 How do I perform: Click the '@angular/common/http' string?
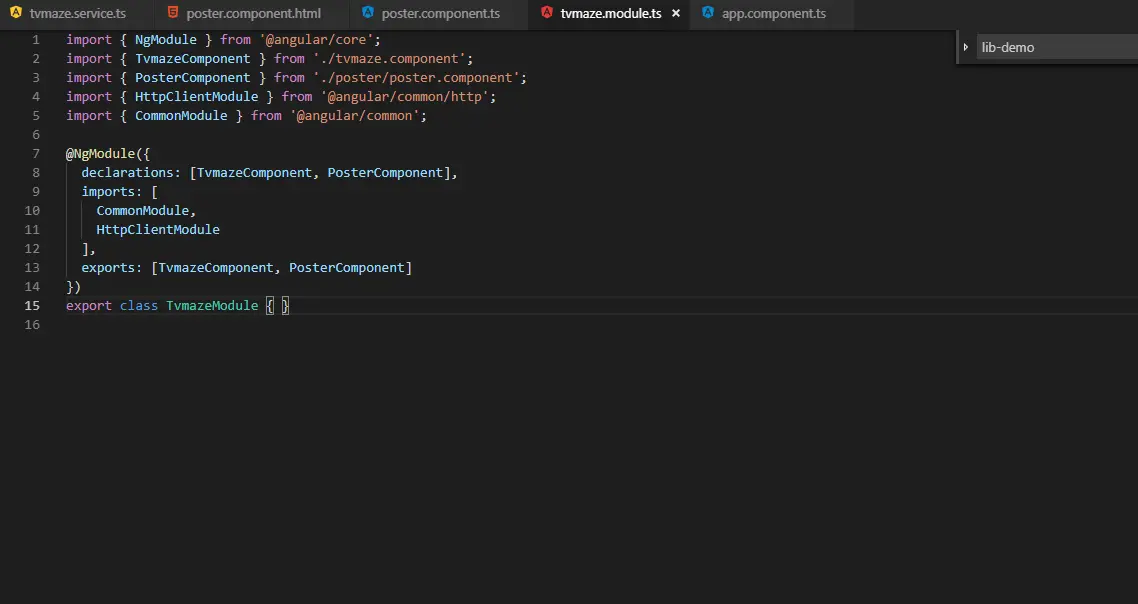click(x=404, y=97)
